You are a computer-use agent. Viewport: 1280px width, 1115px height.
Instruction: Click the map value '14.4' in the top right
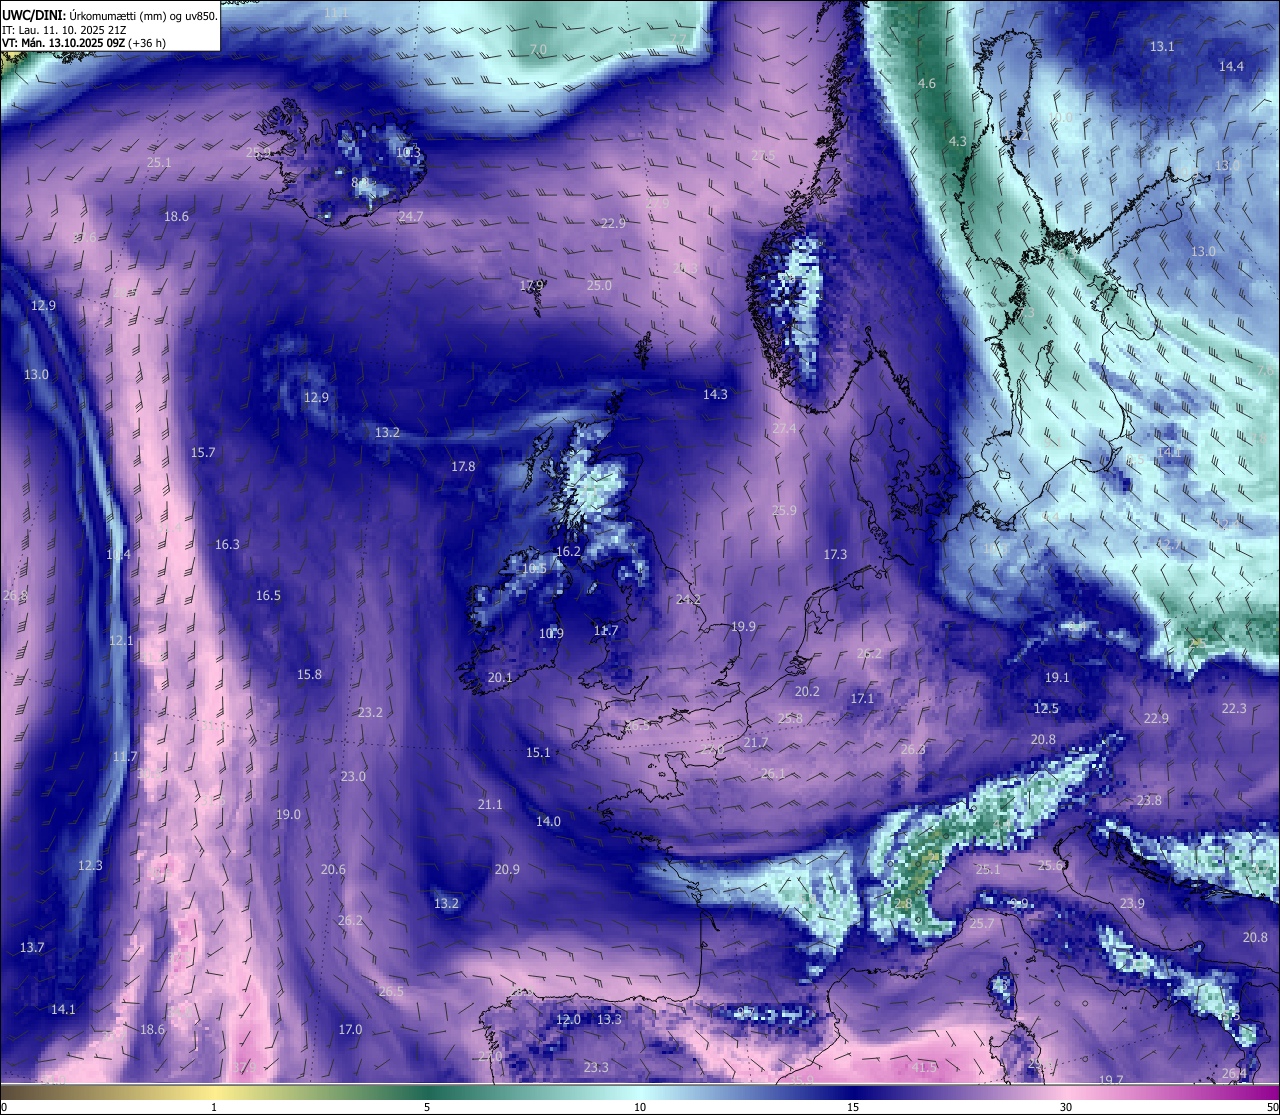point(1231,66)
